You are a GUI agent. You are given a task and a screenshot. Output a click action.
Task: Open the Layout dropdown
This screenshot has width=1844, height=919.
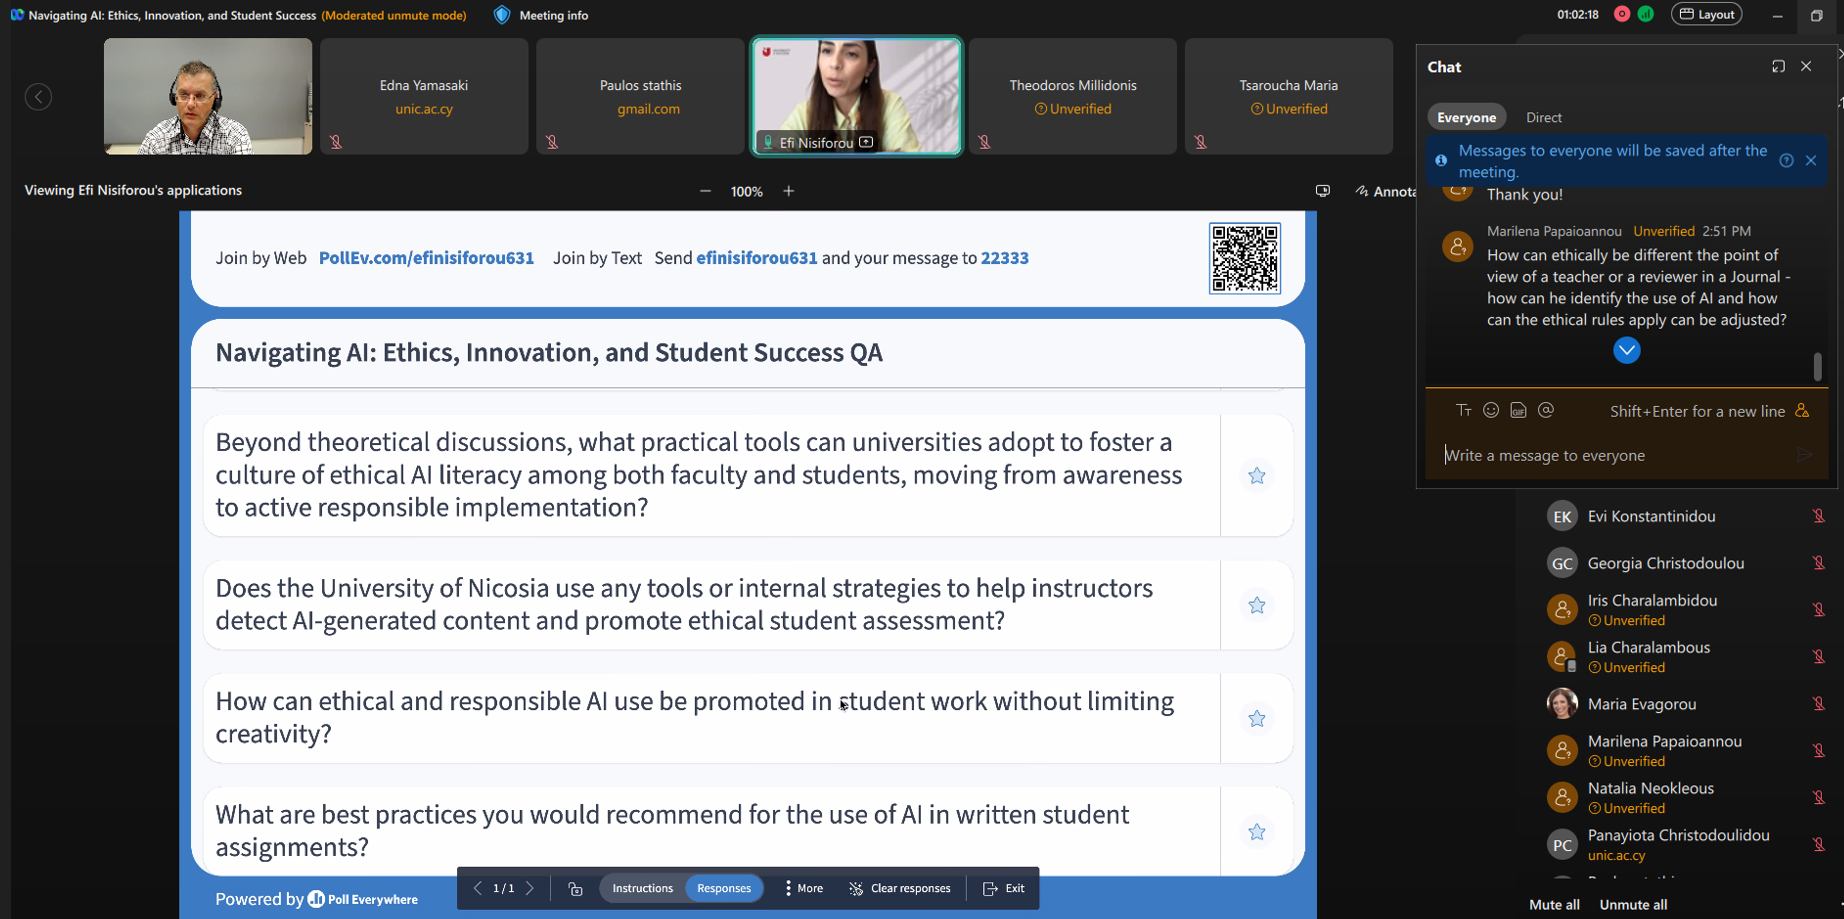(x=1706, y=14)
